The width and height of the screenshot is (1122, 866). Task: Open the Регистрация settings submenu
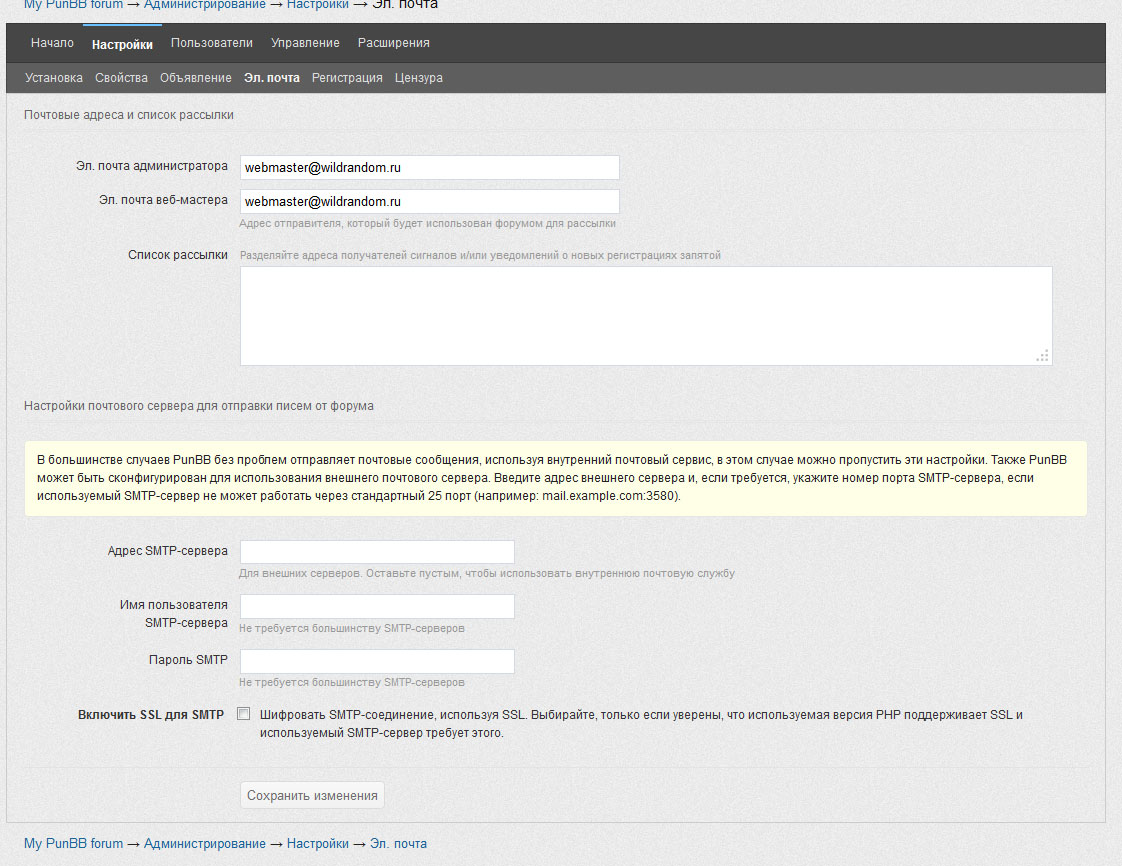coord(347,78)
